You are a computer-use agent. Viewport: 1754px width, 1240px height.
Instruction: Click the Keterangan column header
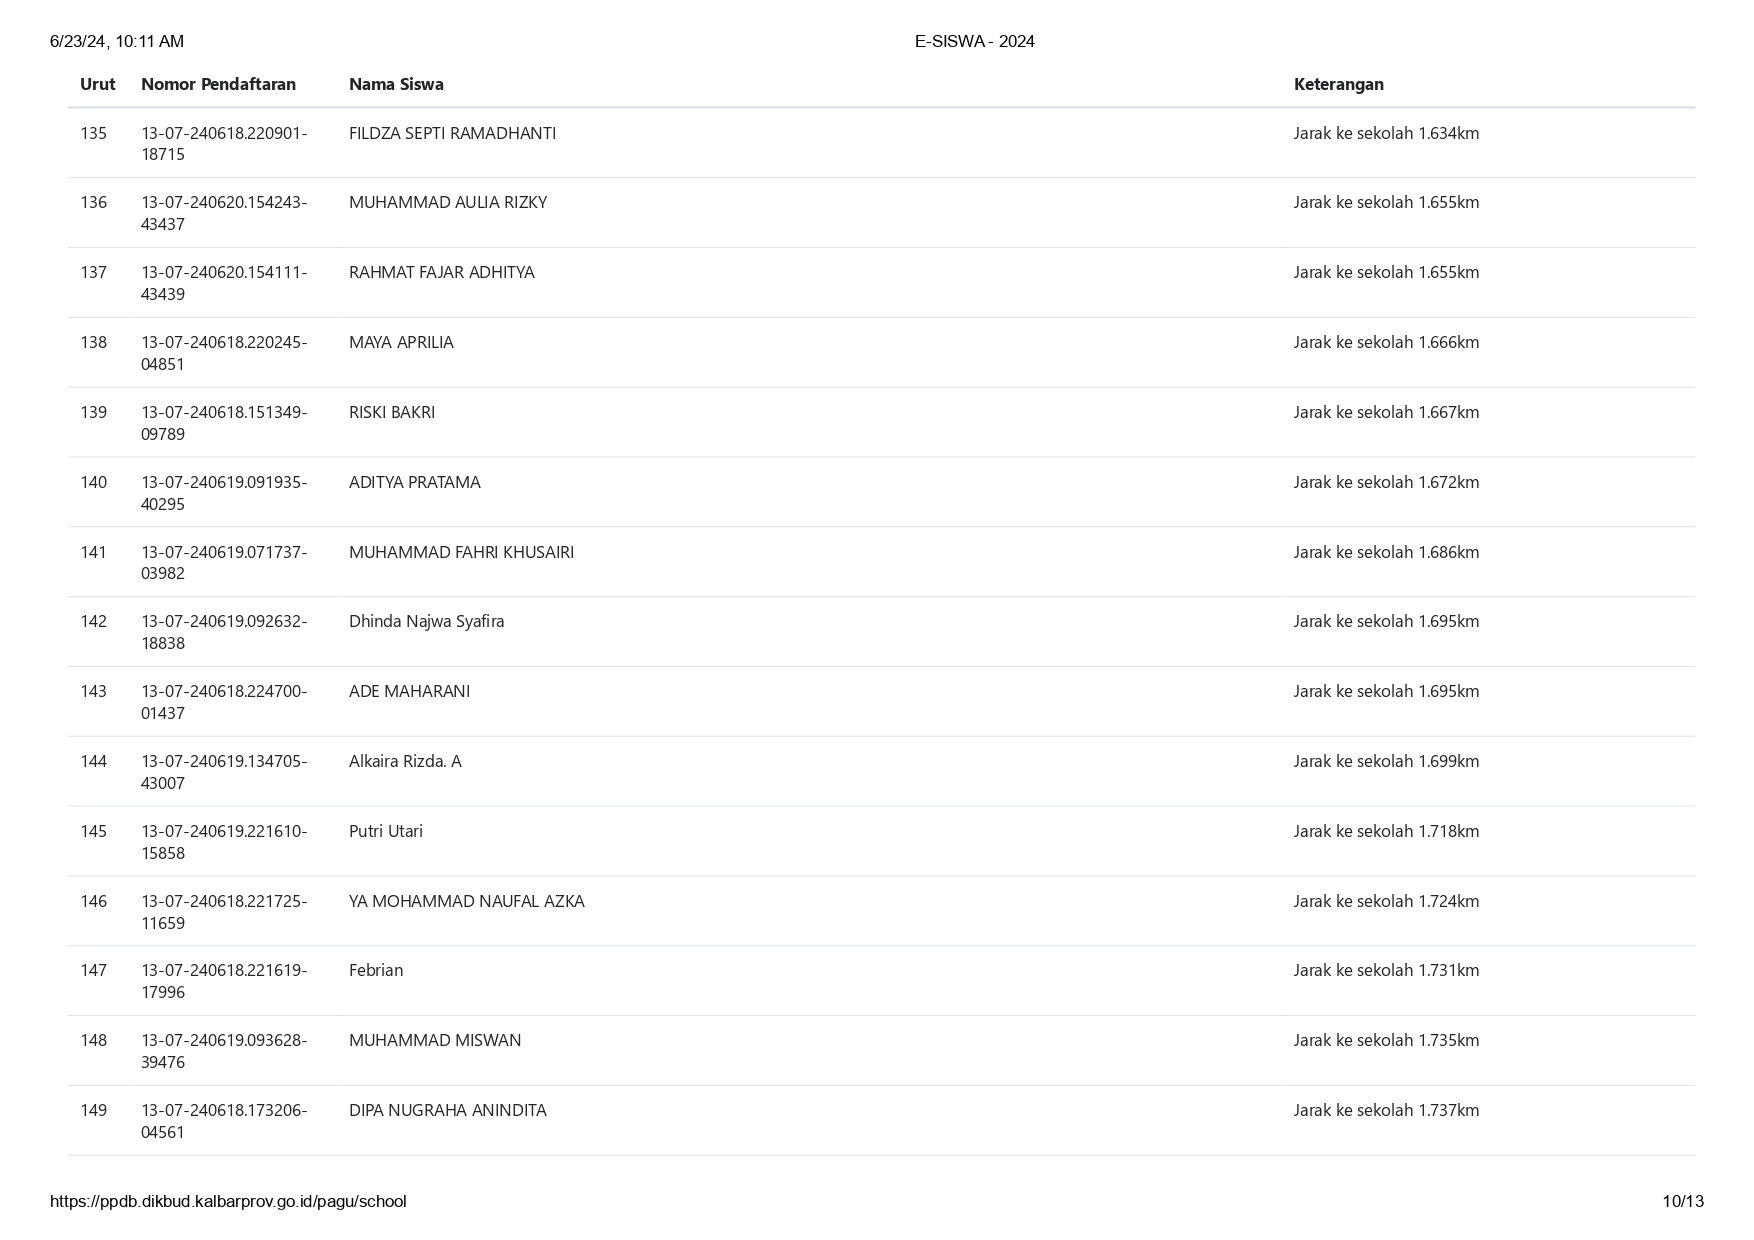pyautogui.click(x=1338, y=84)
